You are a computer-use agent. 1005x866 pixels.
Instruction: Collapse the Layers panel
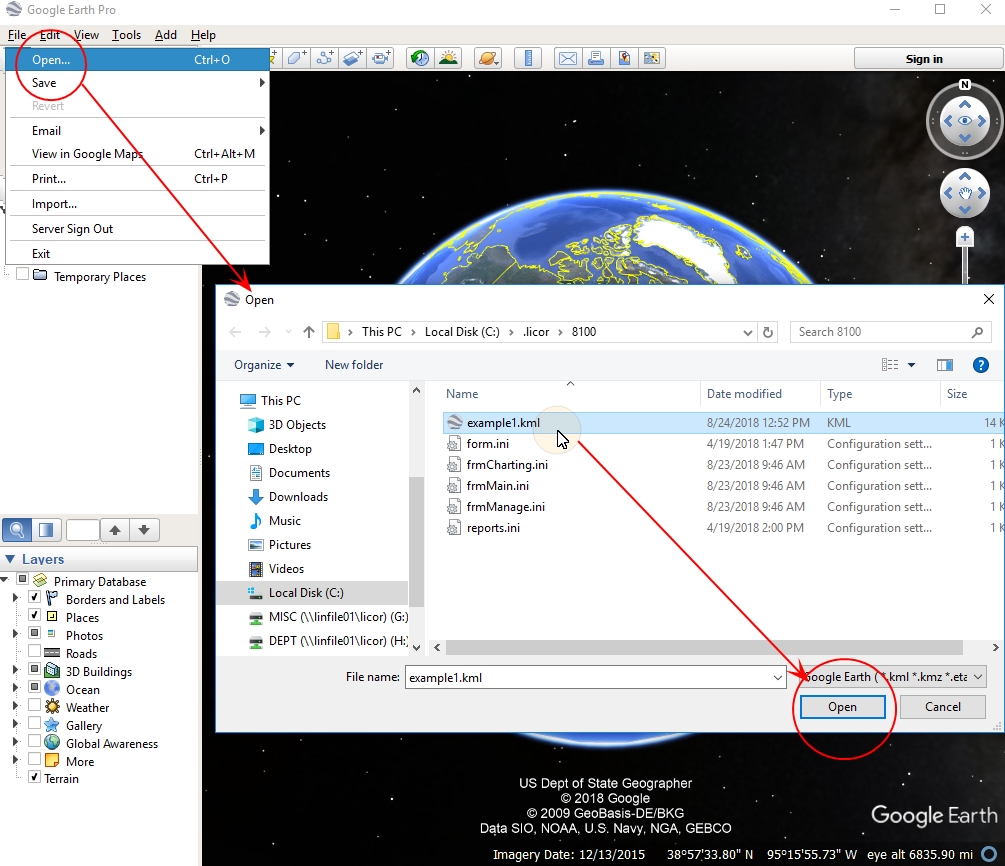tap(8, 559)
